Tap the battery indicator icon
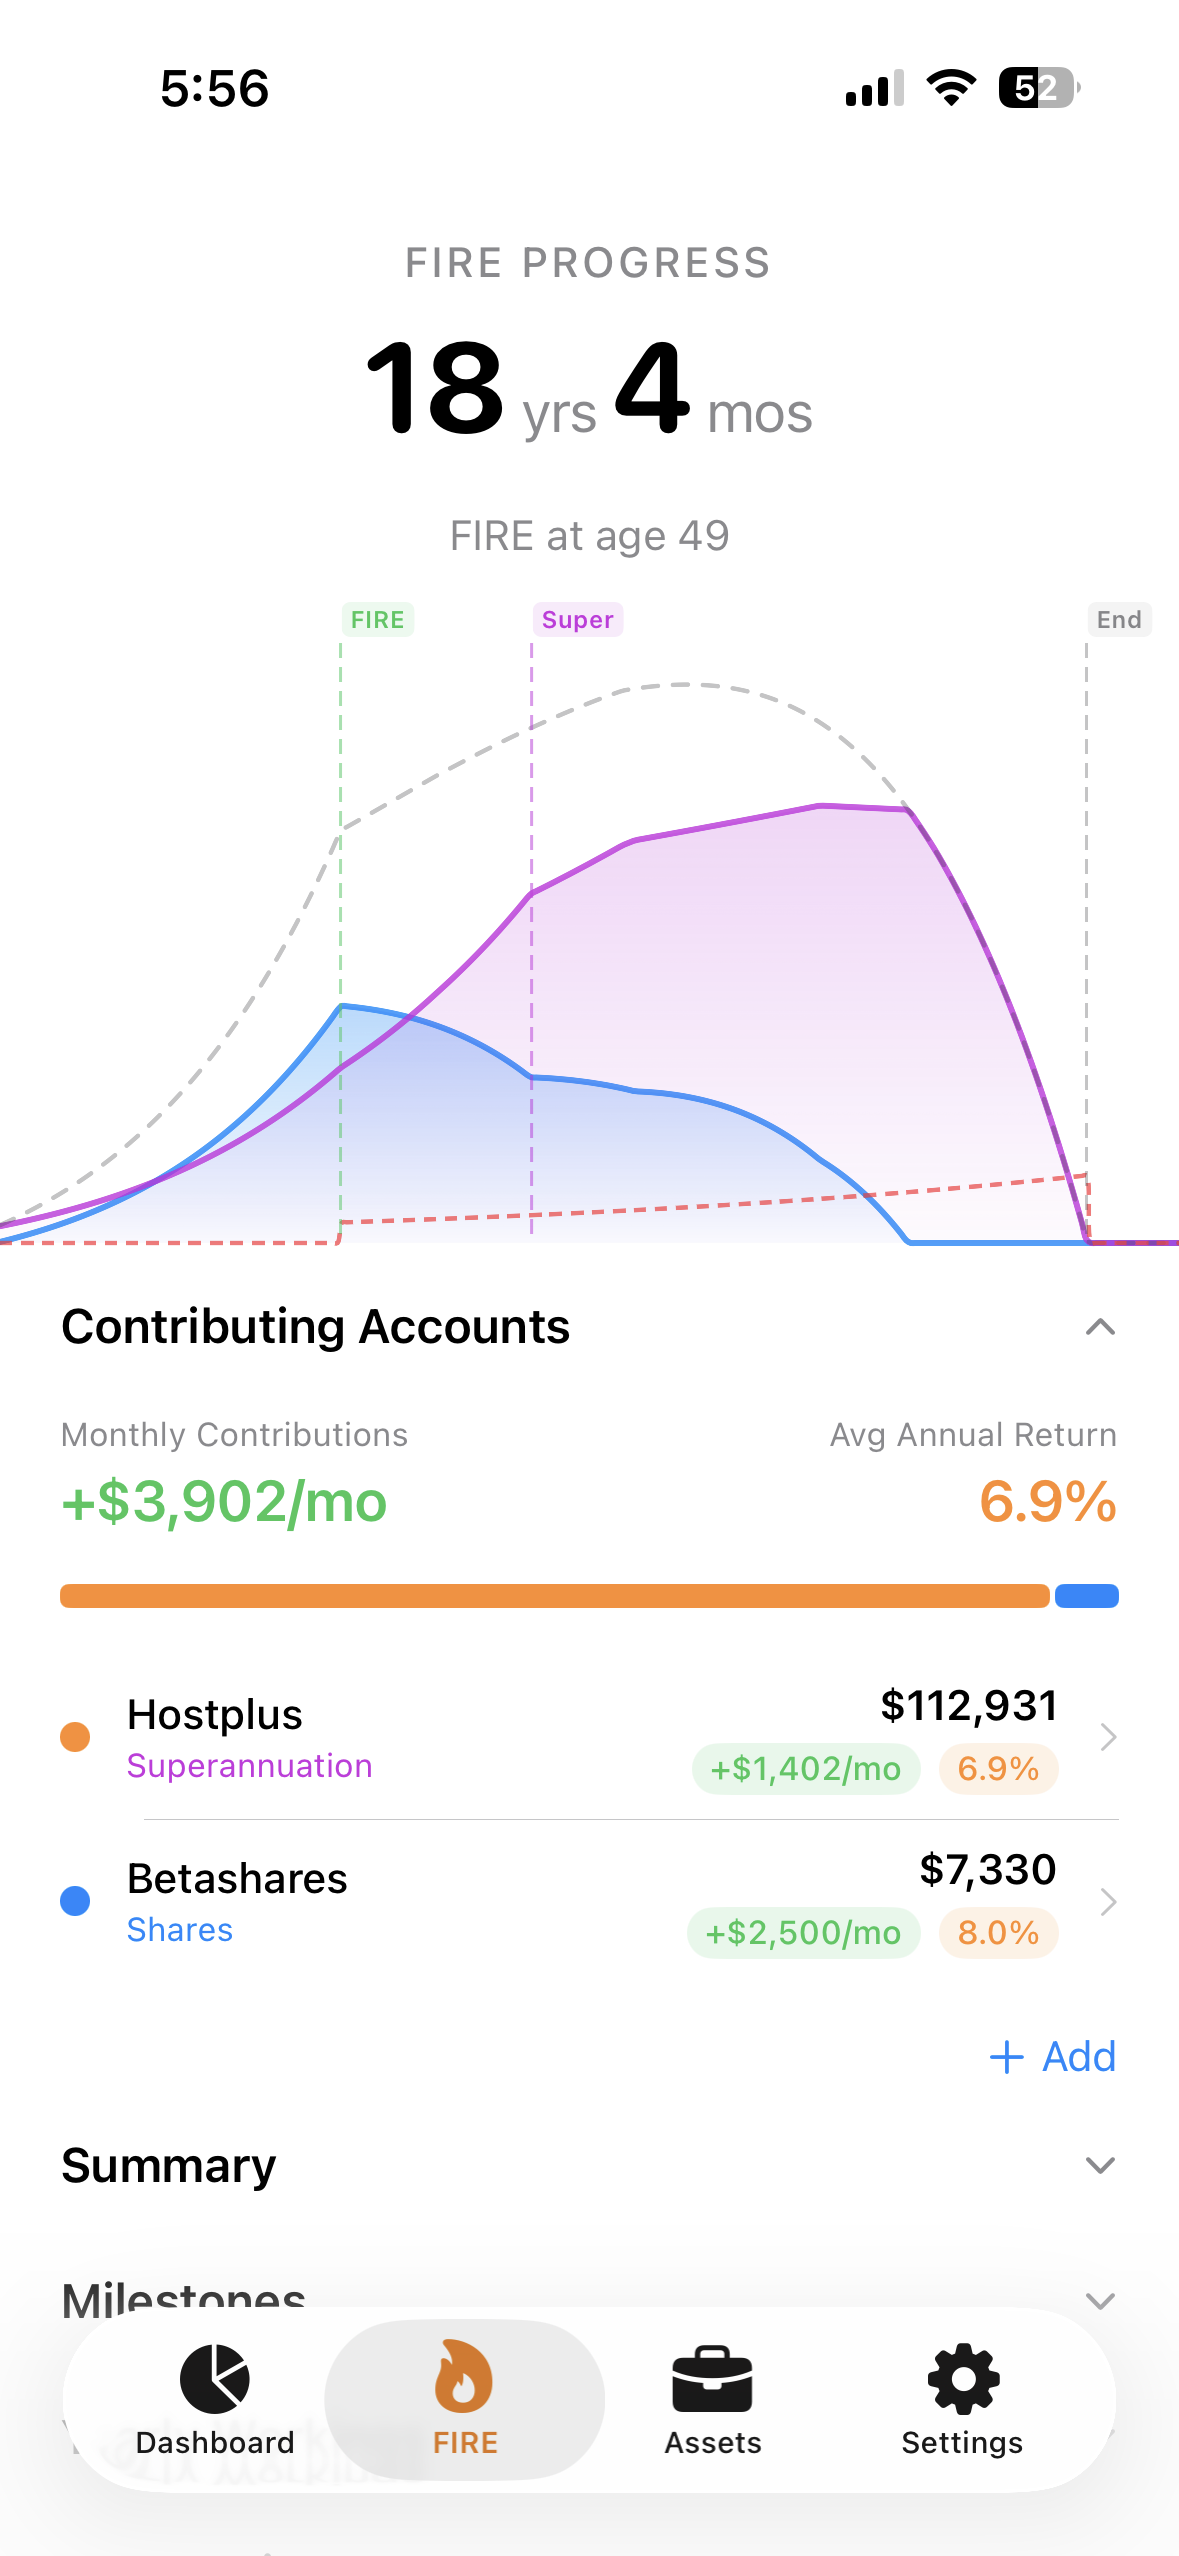 [x=1038, y=88]
